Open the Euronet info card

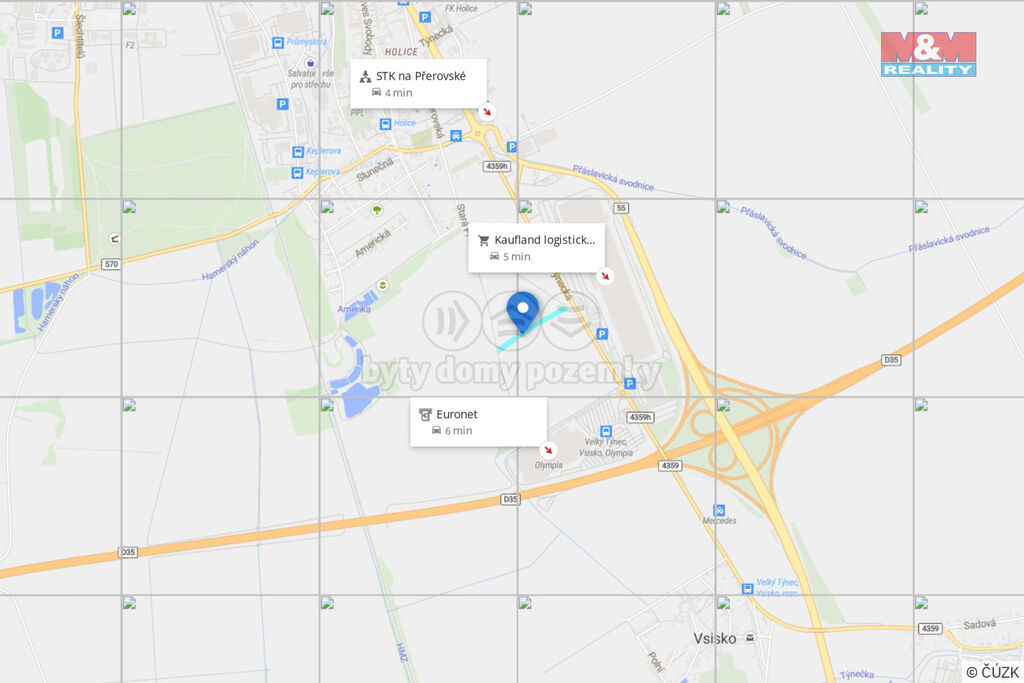(478, 422)
